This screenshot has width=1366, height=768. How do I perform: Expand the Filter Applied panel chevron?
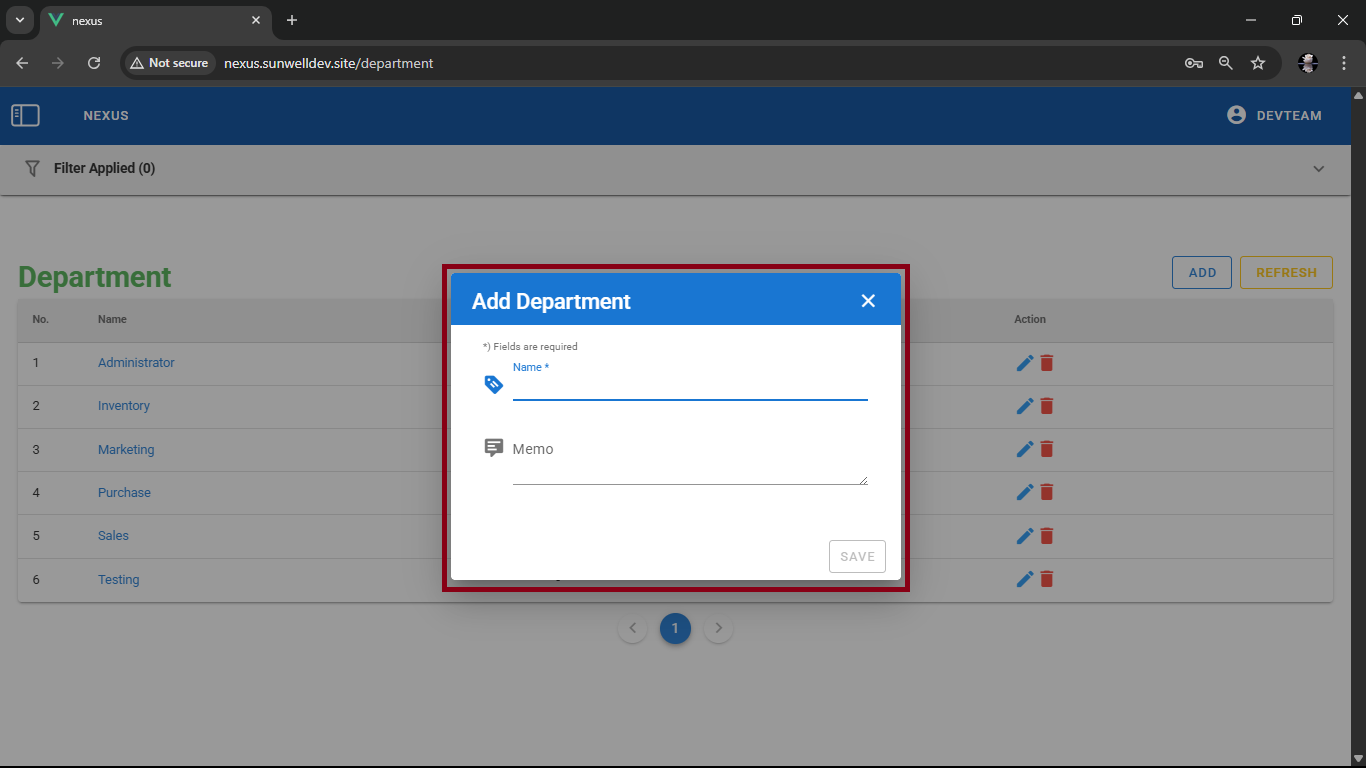click(x=1318, y=169)
